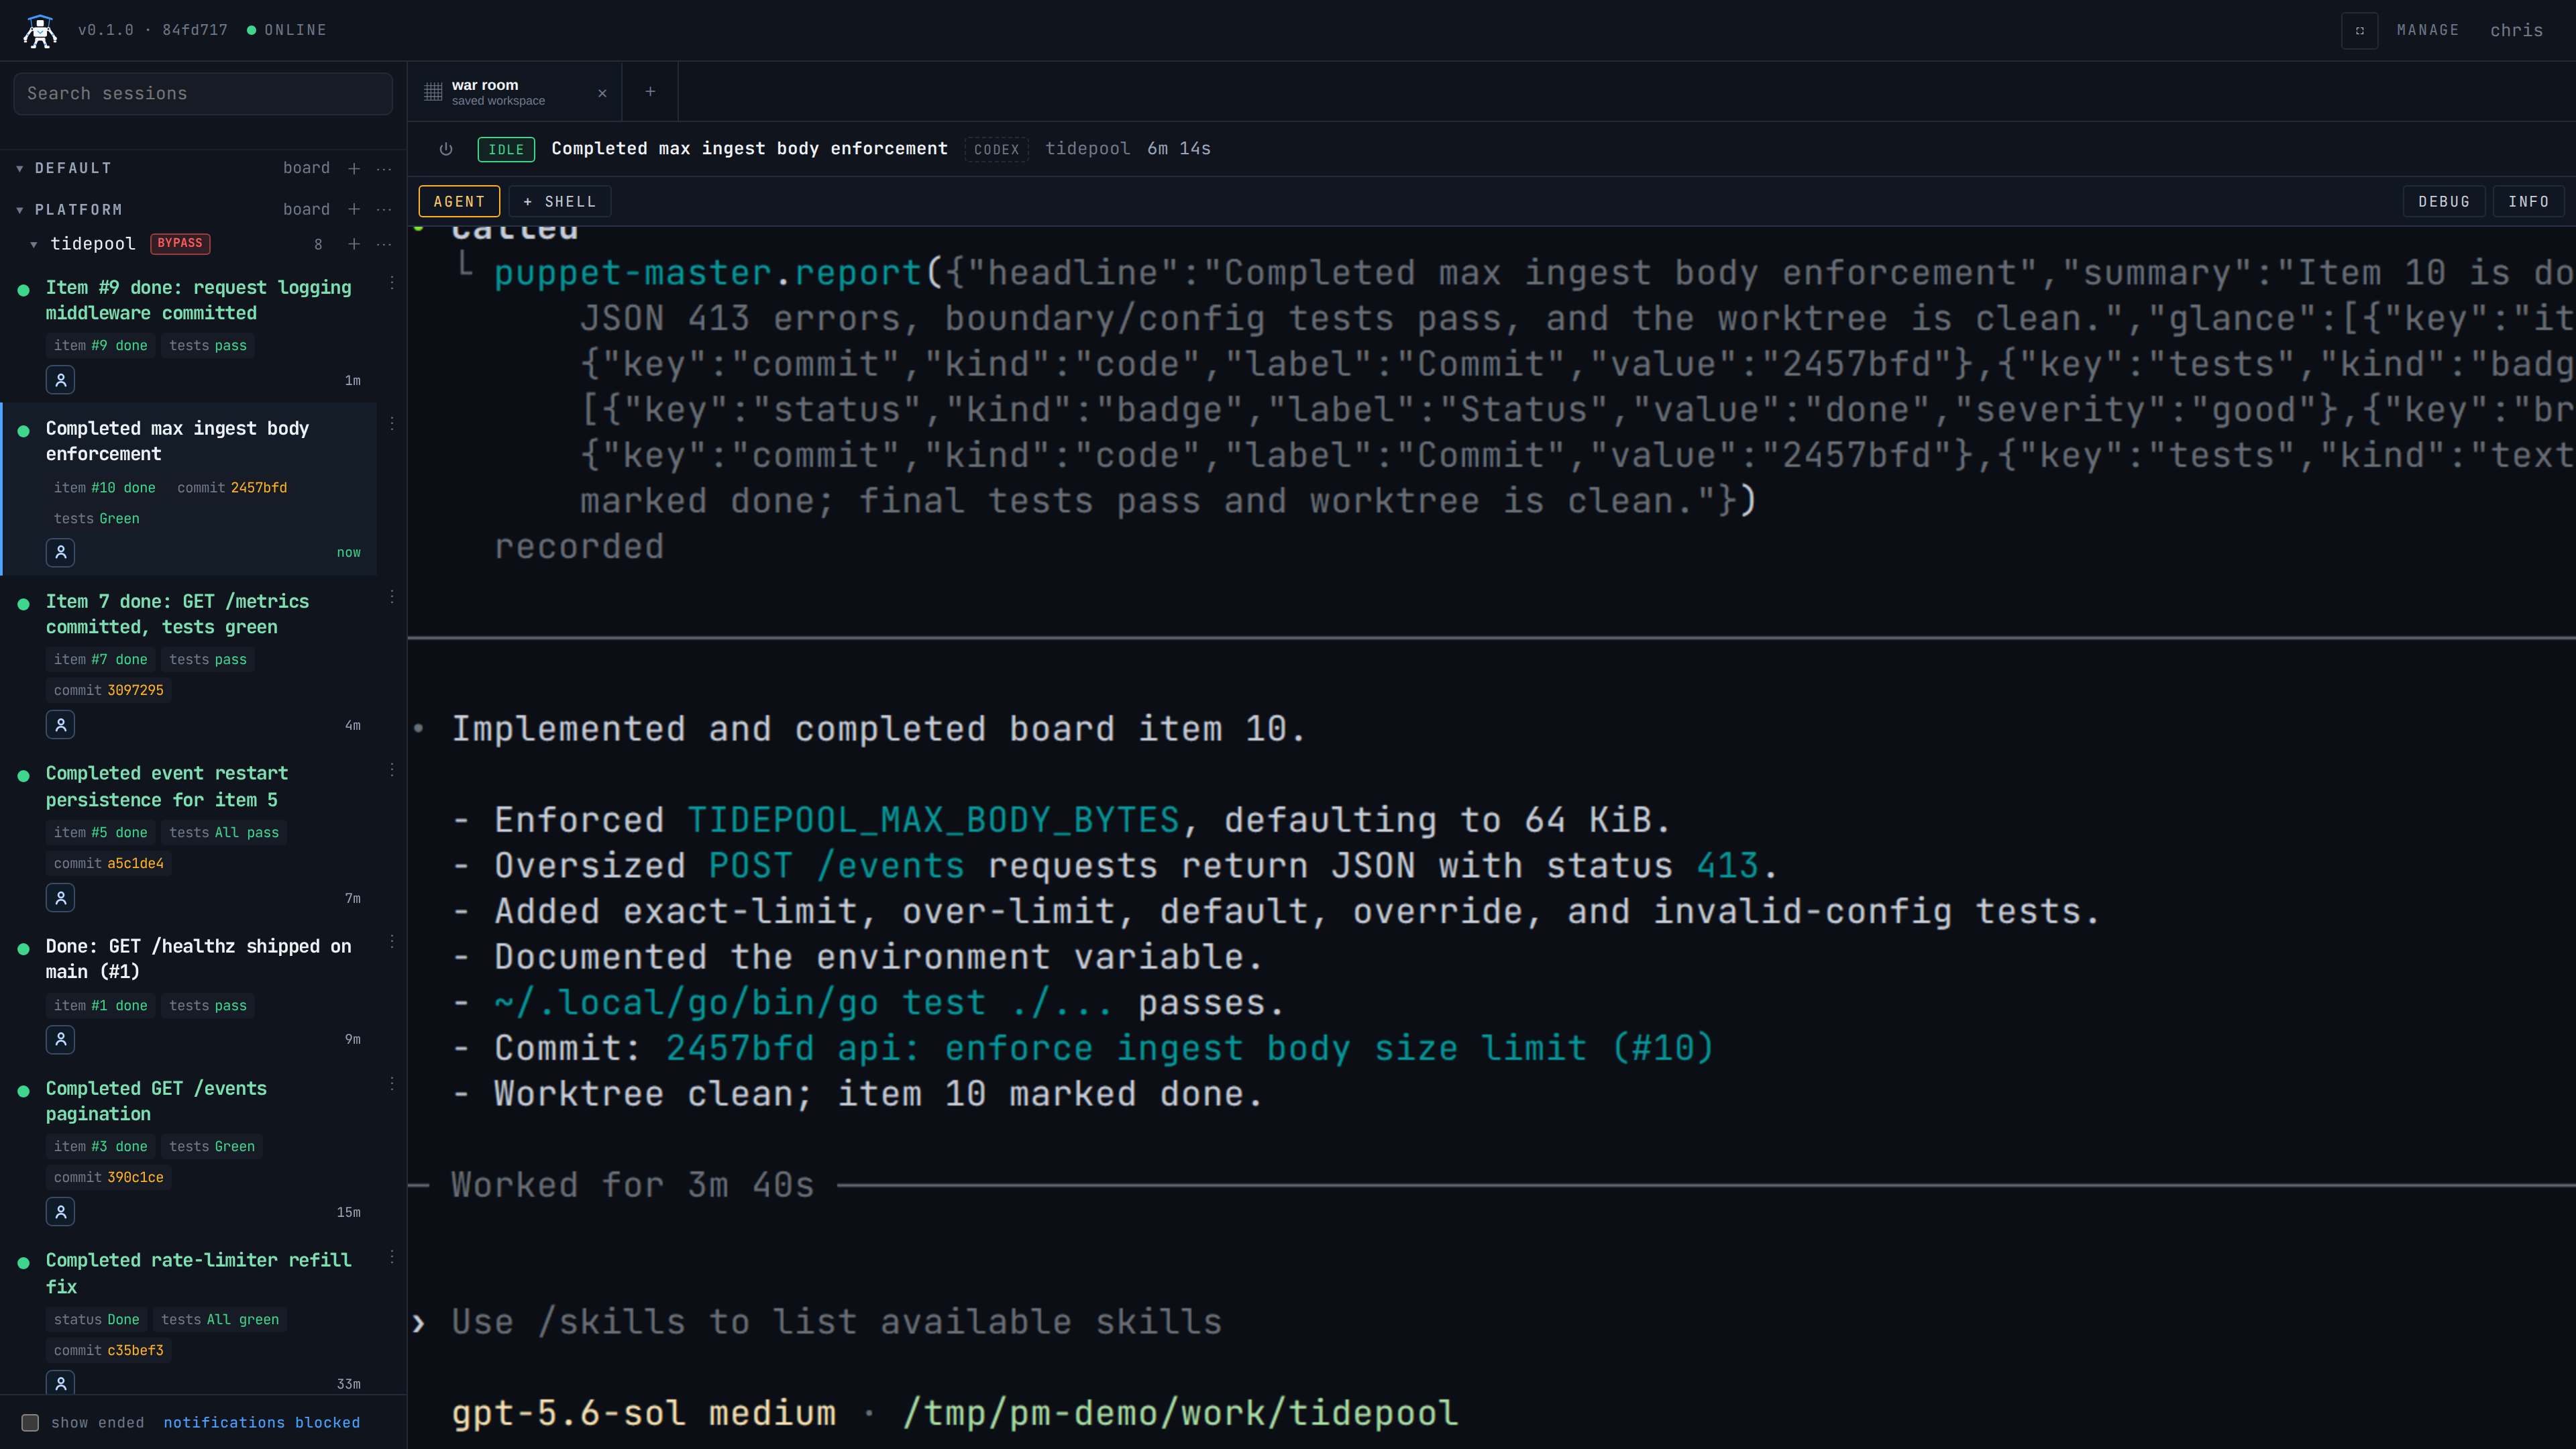Viewport: 2576px width, 1449px height.
Task: Click the TIDEPOOL_MAX_BODY_BYTES code text
Action: click(x=933, y=820)
